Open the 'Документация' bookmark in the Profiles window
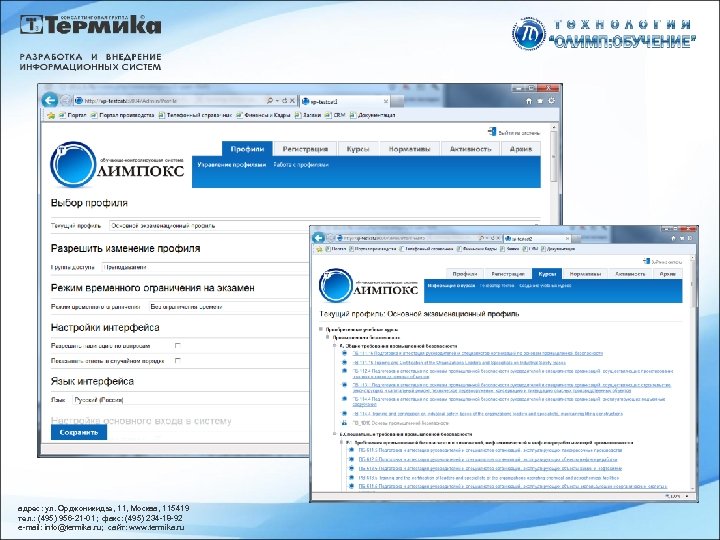 coord(372,115)
